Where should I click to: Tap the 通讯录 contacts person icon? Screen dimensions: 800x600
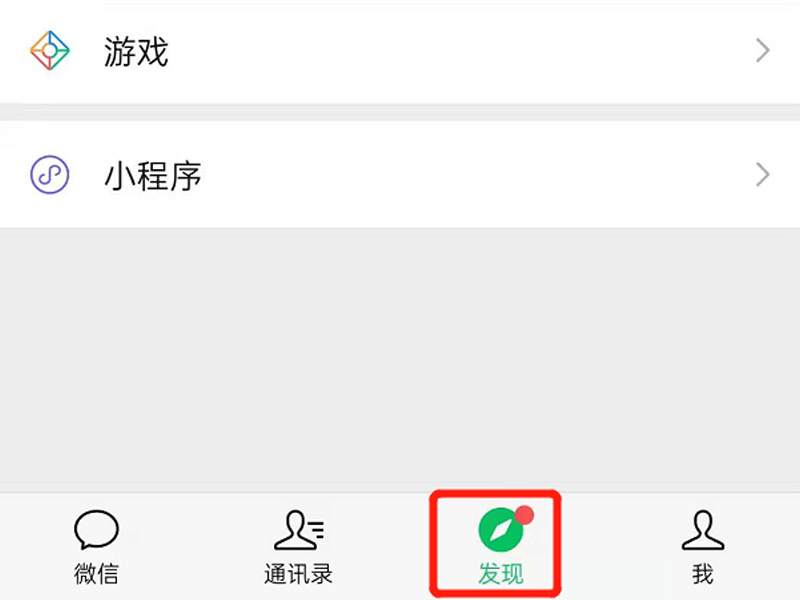coord(299,530)
